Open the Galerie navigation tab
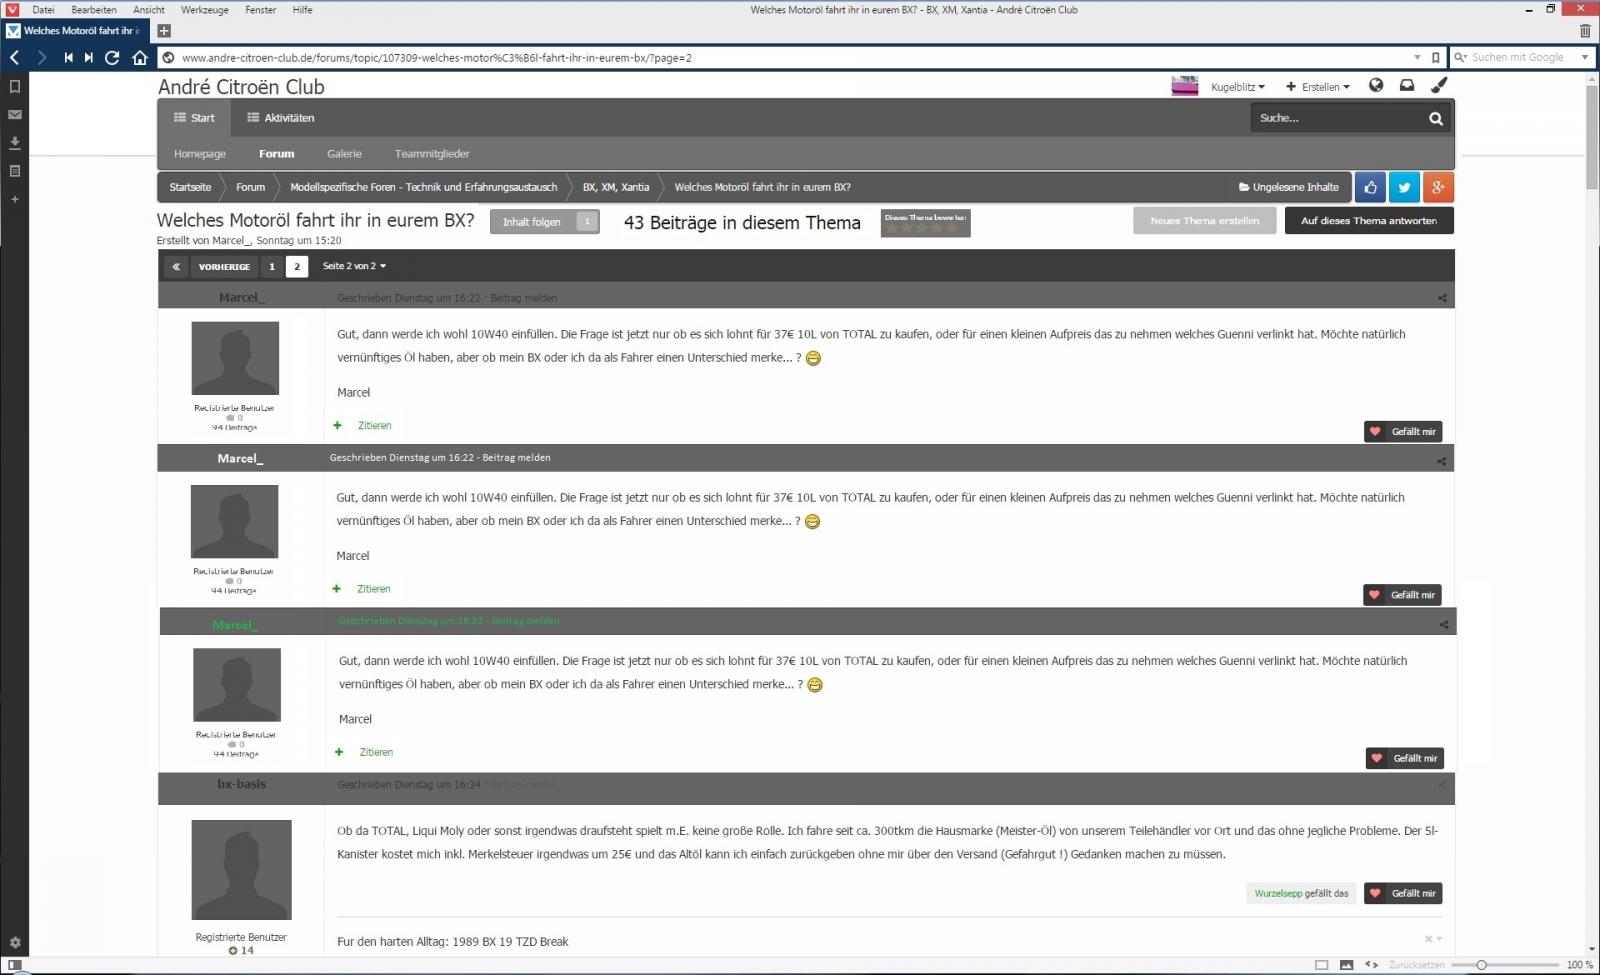 (x=344, y=154)
